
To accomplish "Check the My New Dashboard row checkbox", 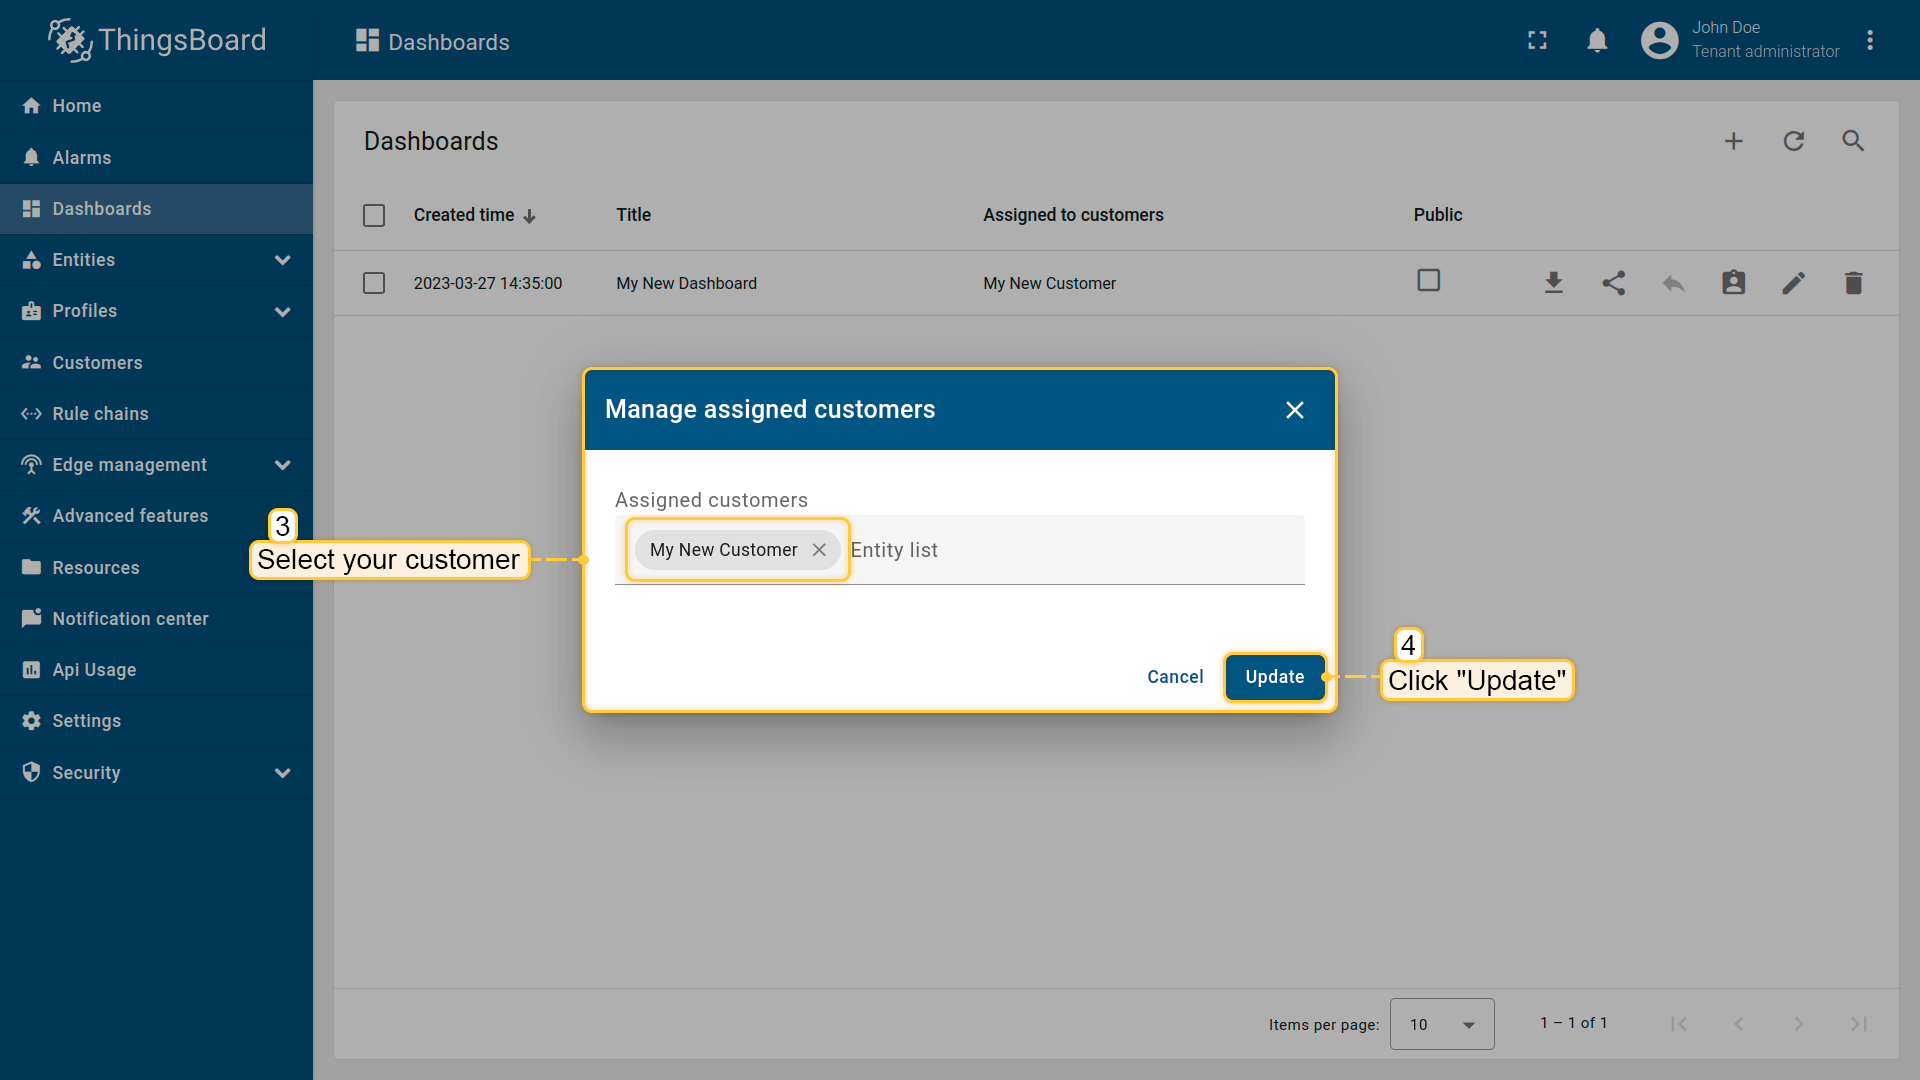I will click(374, 283).
